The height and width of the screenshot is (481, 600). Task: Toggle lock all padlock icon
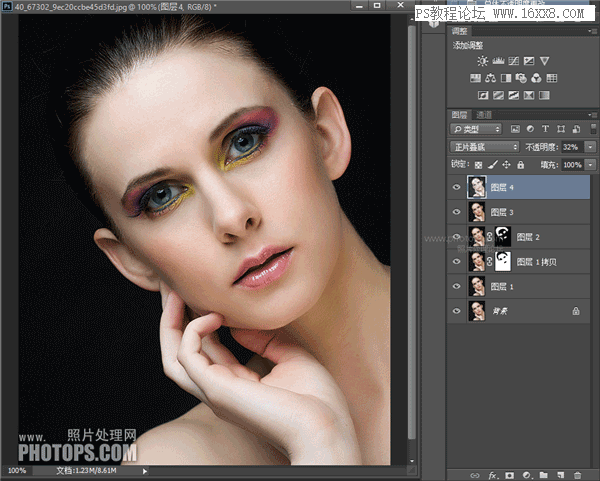tap(520, 165)
